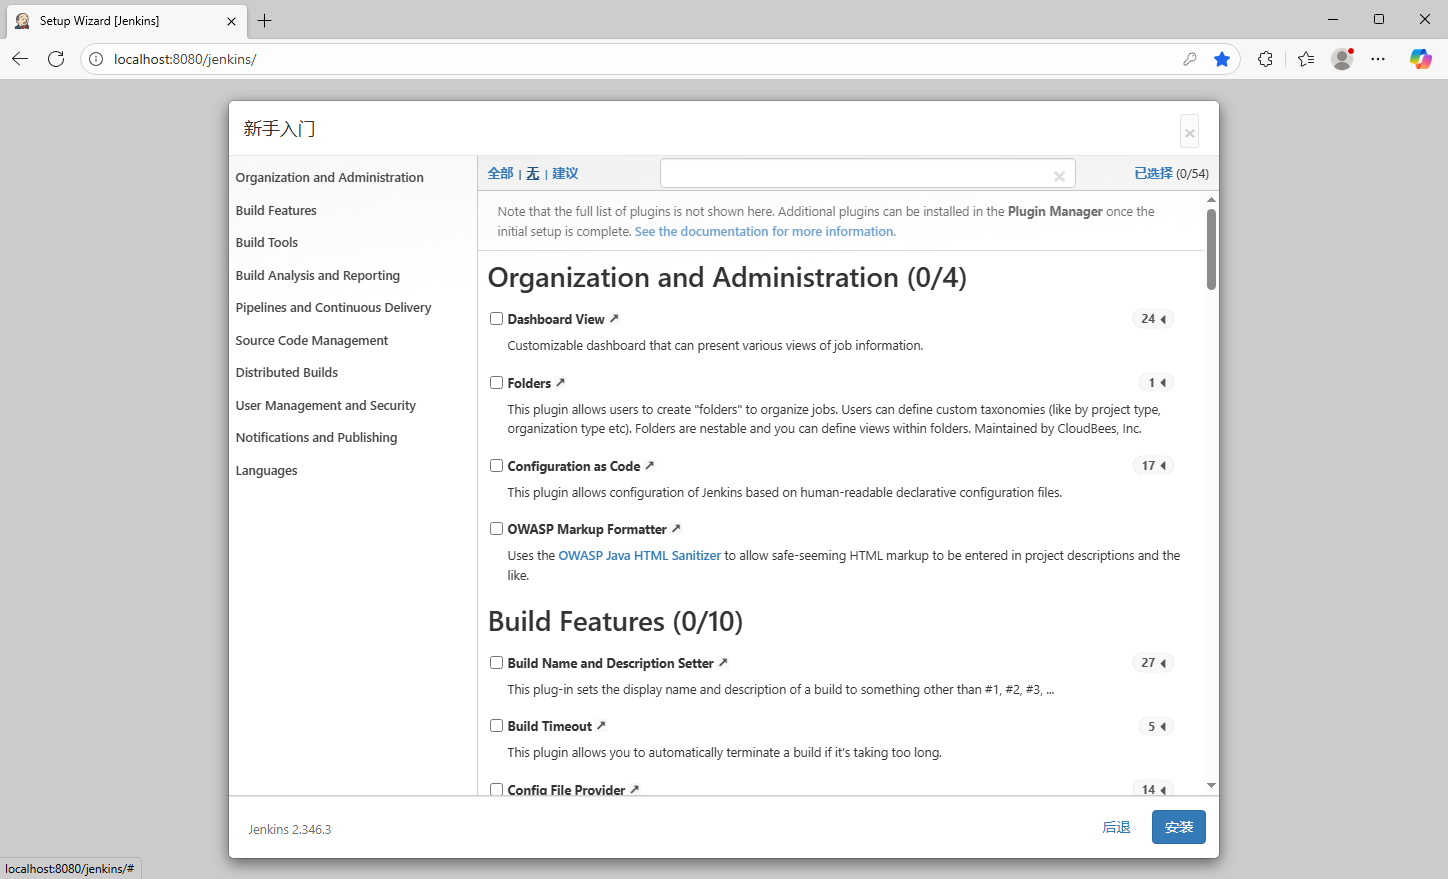Open Build Timeout external link icon
Image resolution: width=1448 pixels, height=879 pixels.
(601, 726)
